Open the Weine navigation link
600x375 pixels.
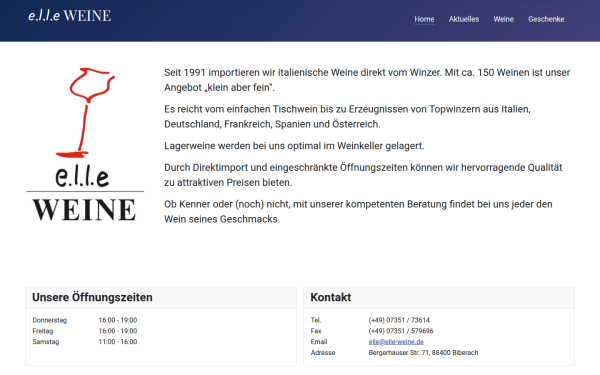click(503, 19)
